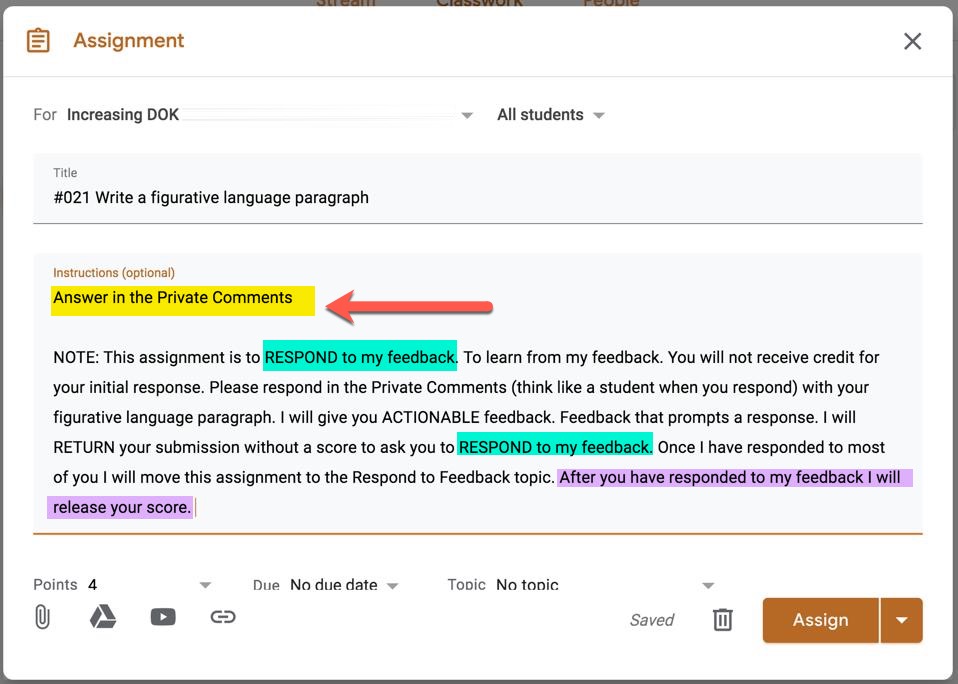The width and height of the screenshot is (958, 684).
Task: Click the Assign button
Action: [820, 620]
